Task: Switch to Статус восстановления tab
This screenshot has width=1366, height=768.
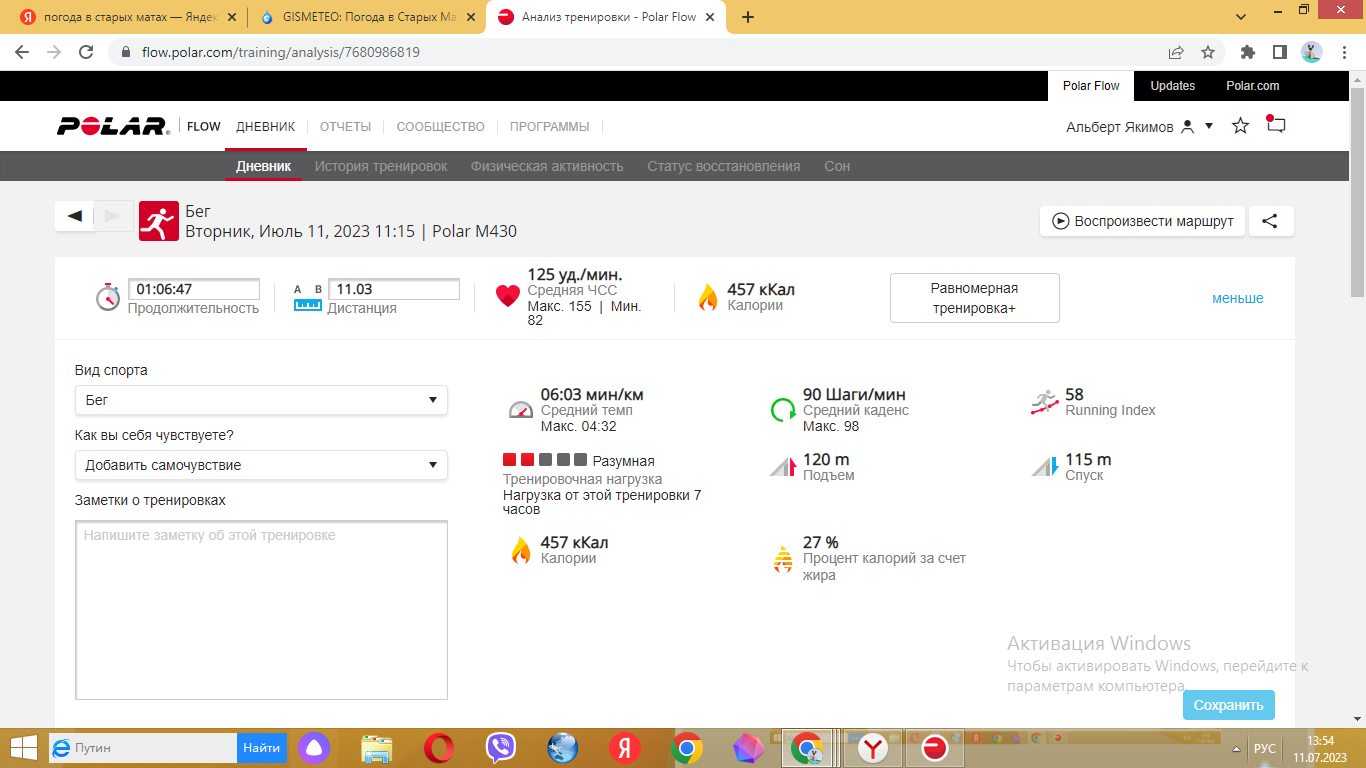Action: click(724, 166)
